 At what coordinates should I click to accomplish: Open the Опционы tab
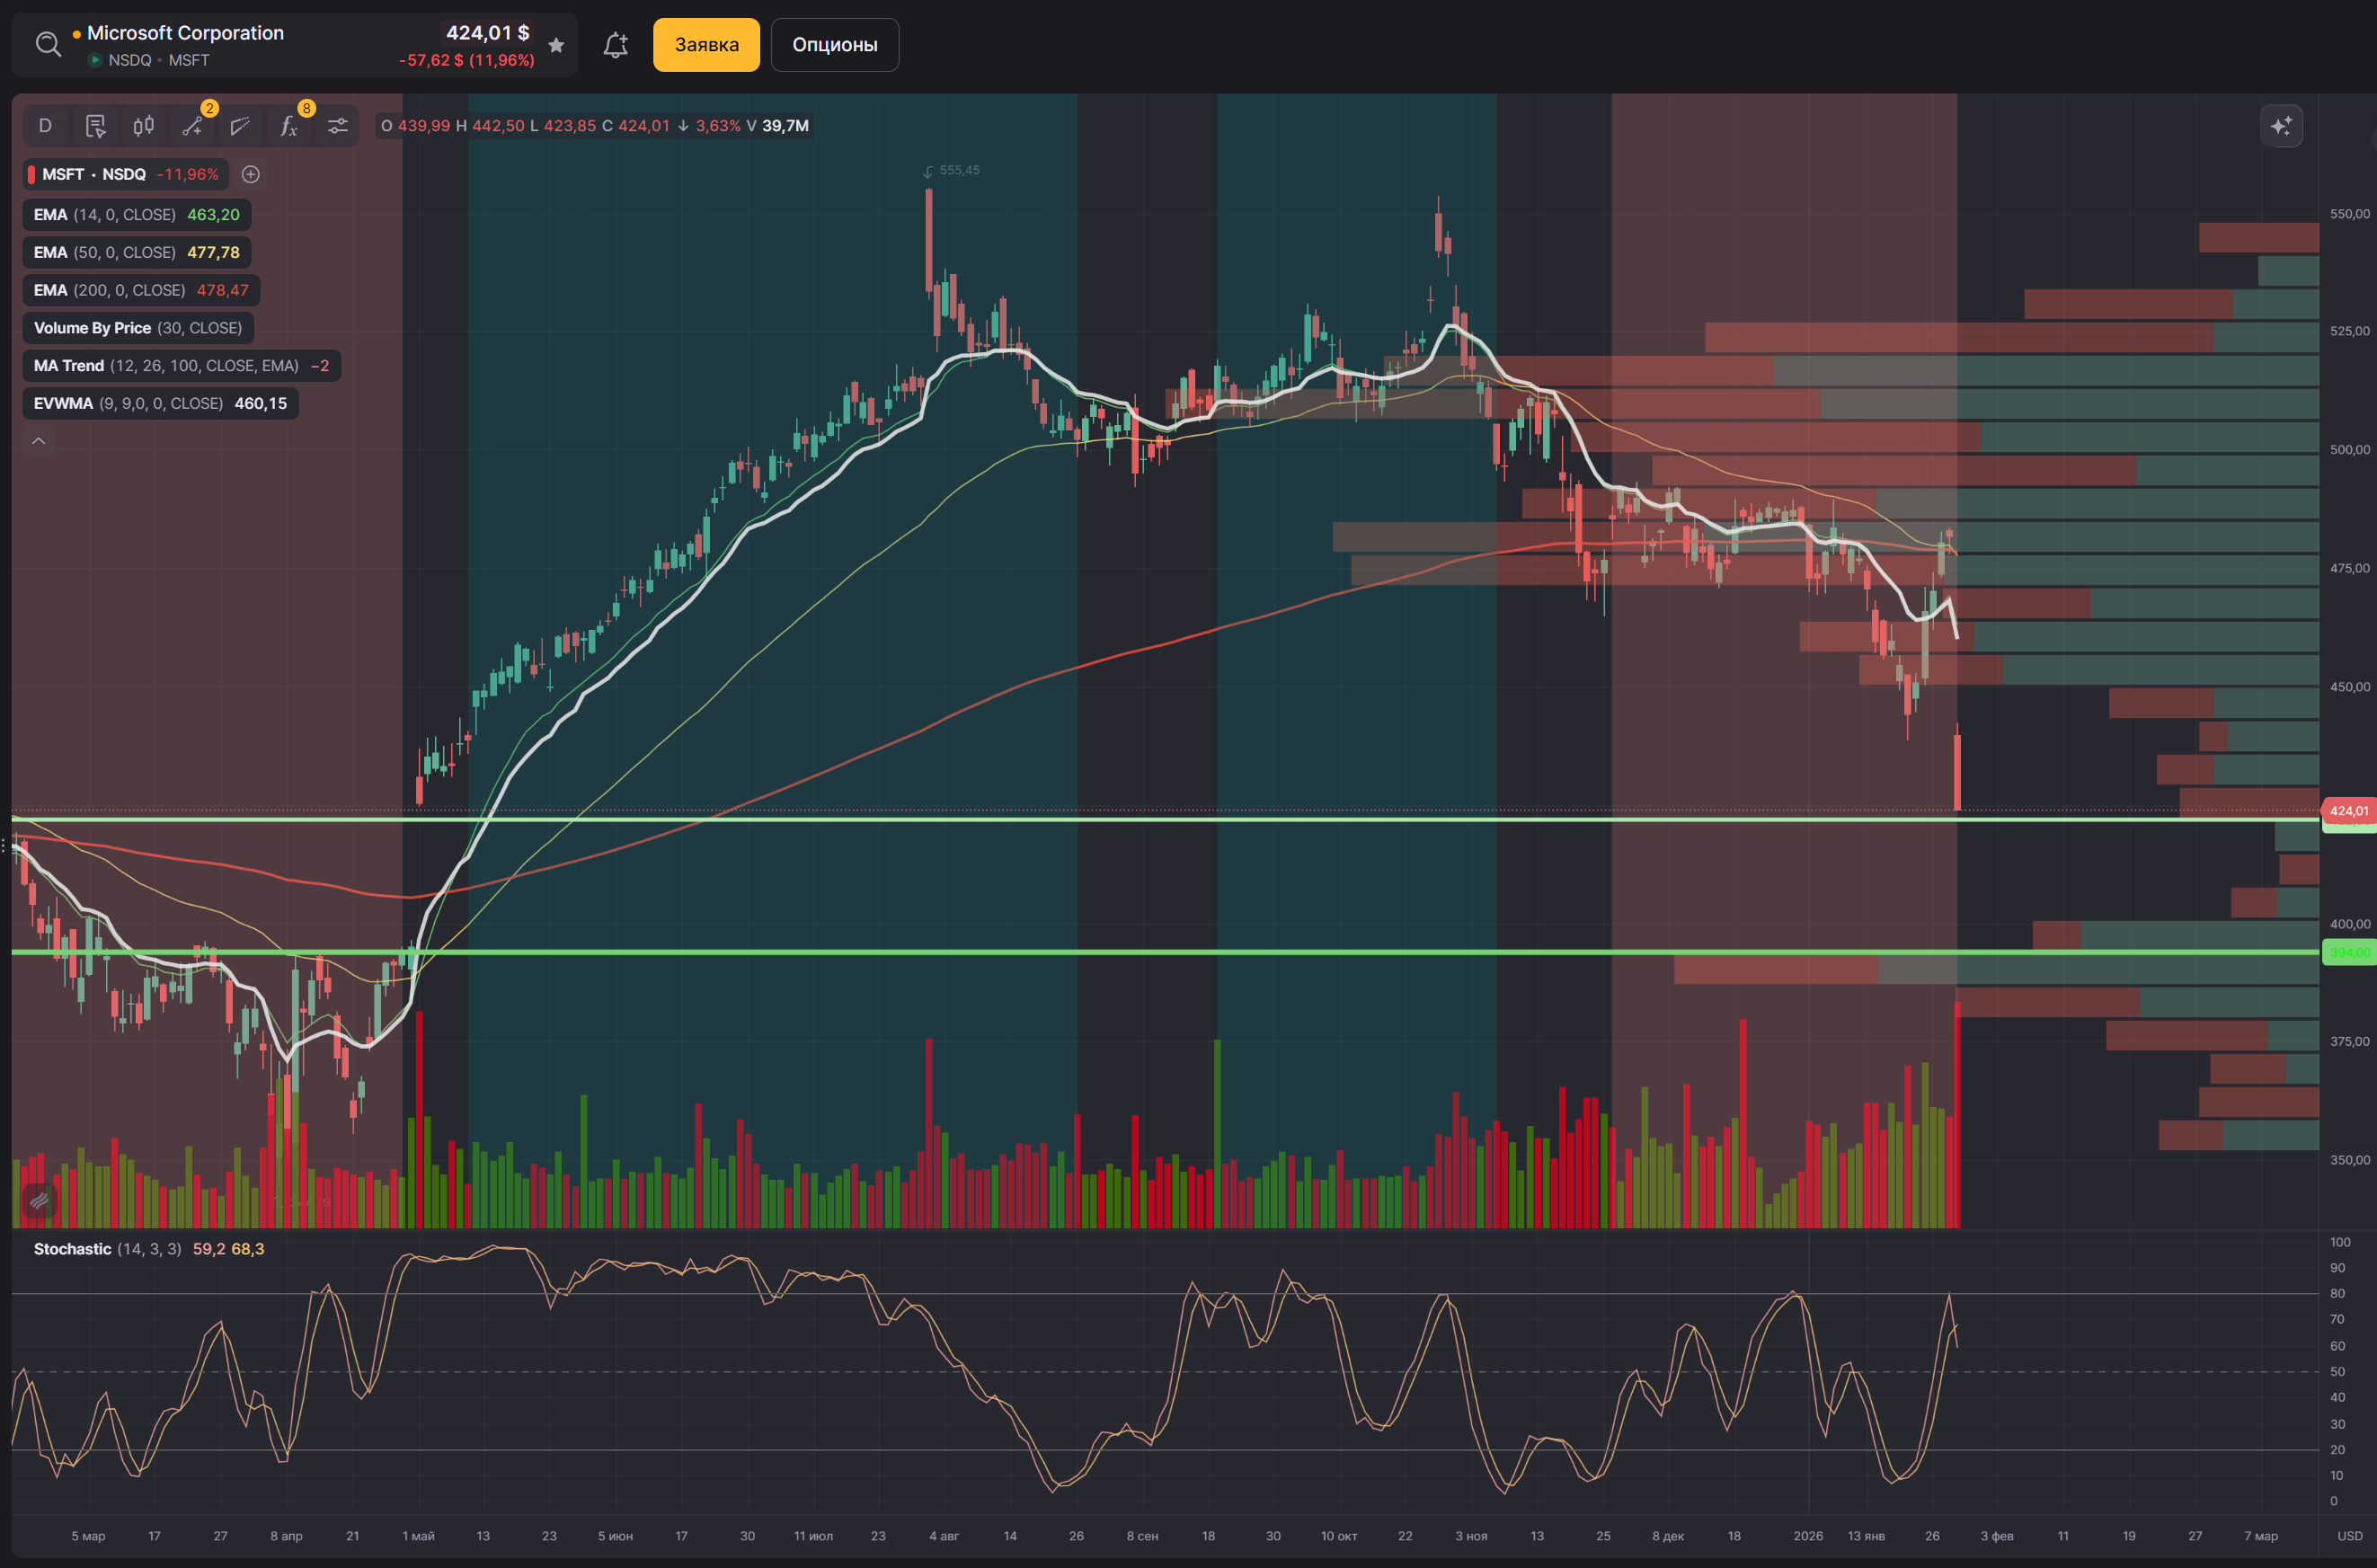835,45
